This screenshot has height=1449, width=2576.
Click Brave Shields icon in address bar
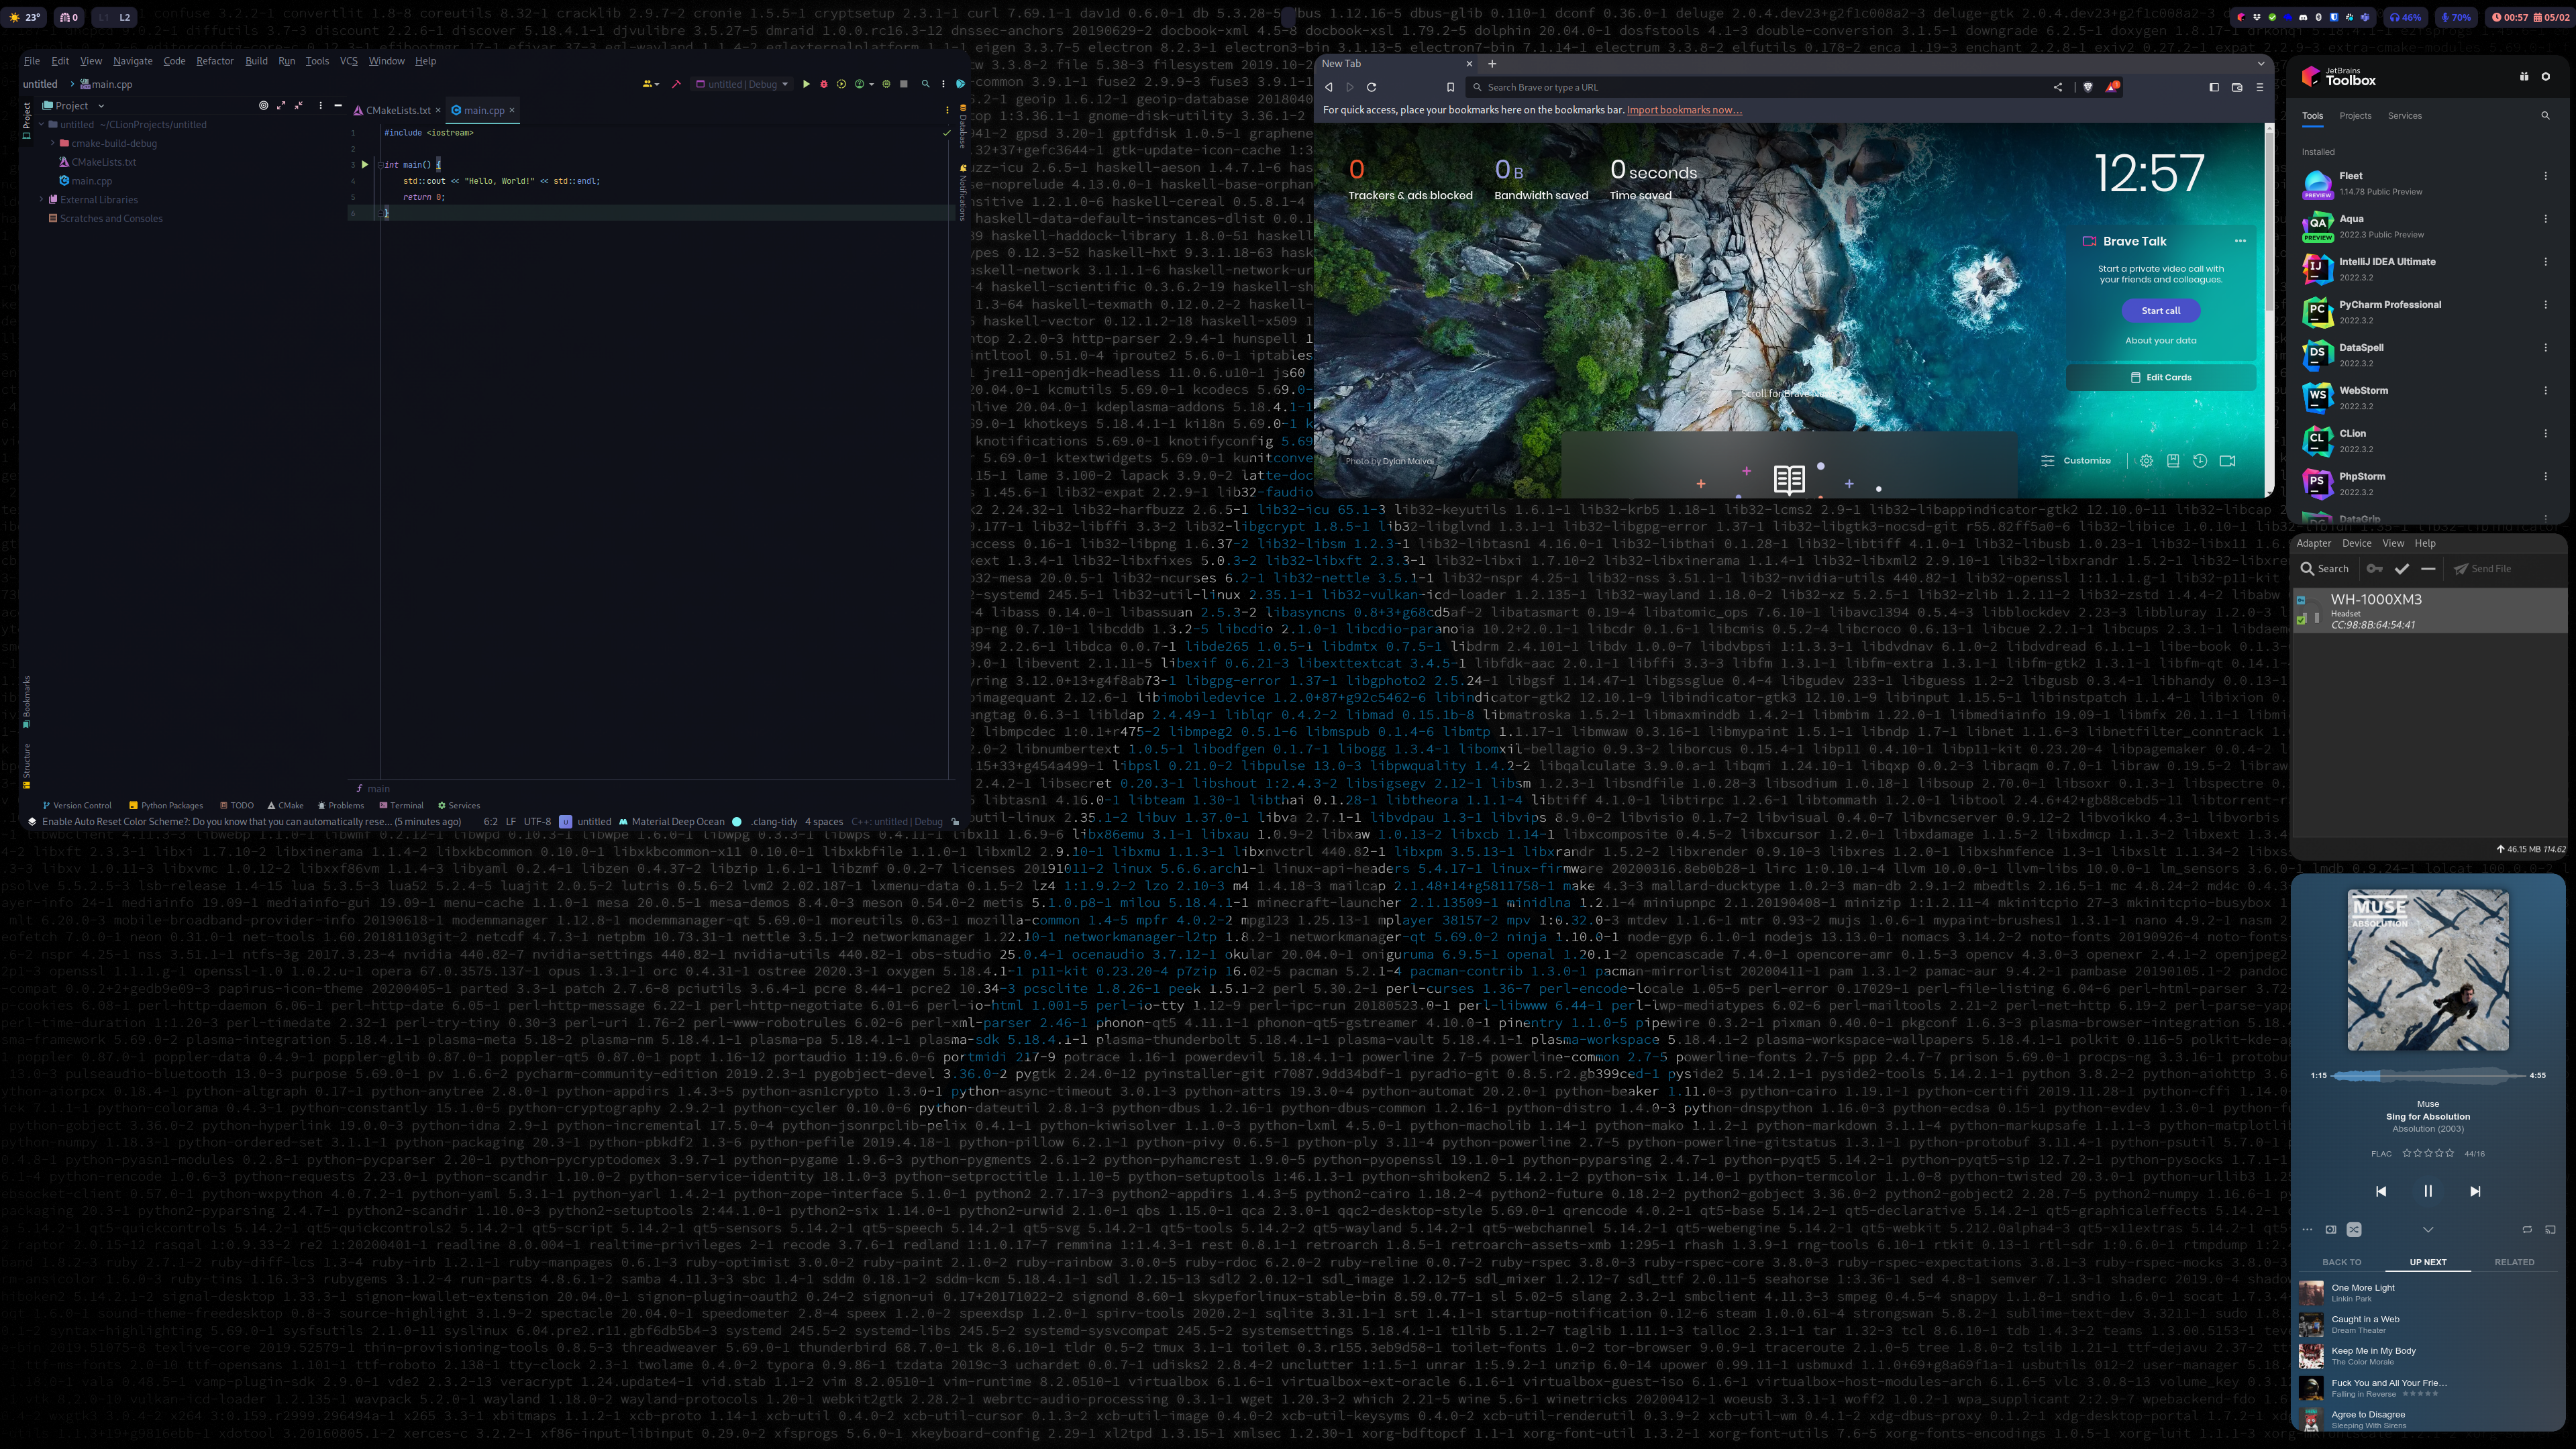point(2087,87)
